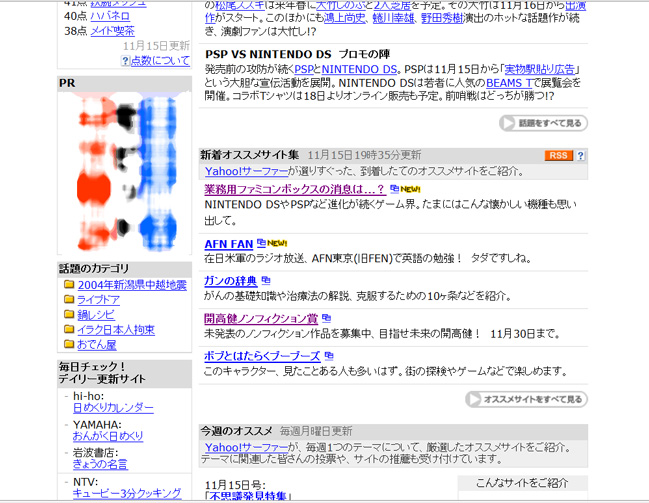Viewport: 649px width, 503px height.
Task: Click folder icon beside 鍋レシピ
Action: [69, 314]
